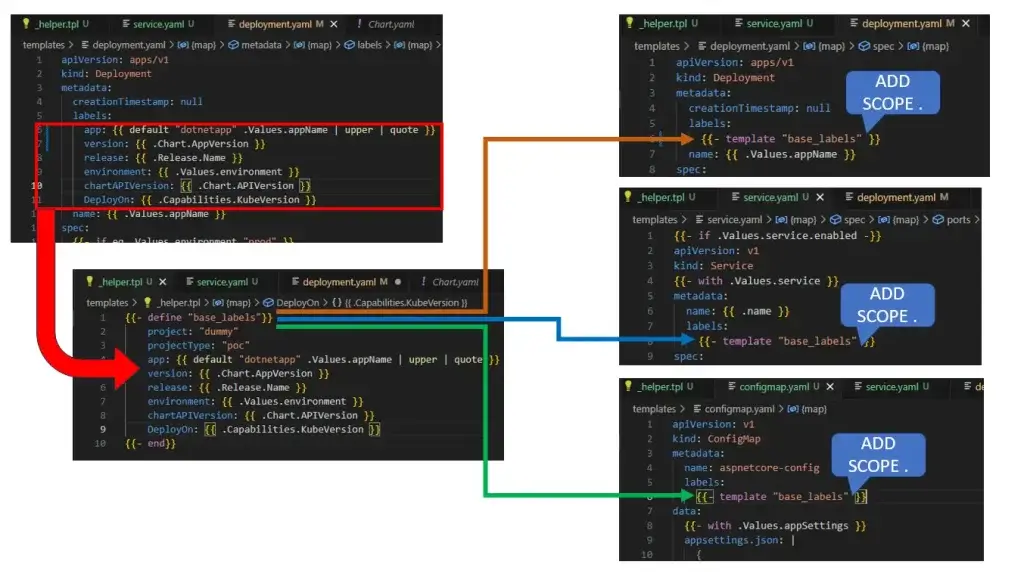This screenshot has height=574, width=1024.
Task: Click the cube icon beside the DeployOn breadcrumb
Action: pyautogui.click(x=268, y=302)
